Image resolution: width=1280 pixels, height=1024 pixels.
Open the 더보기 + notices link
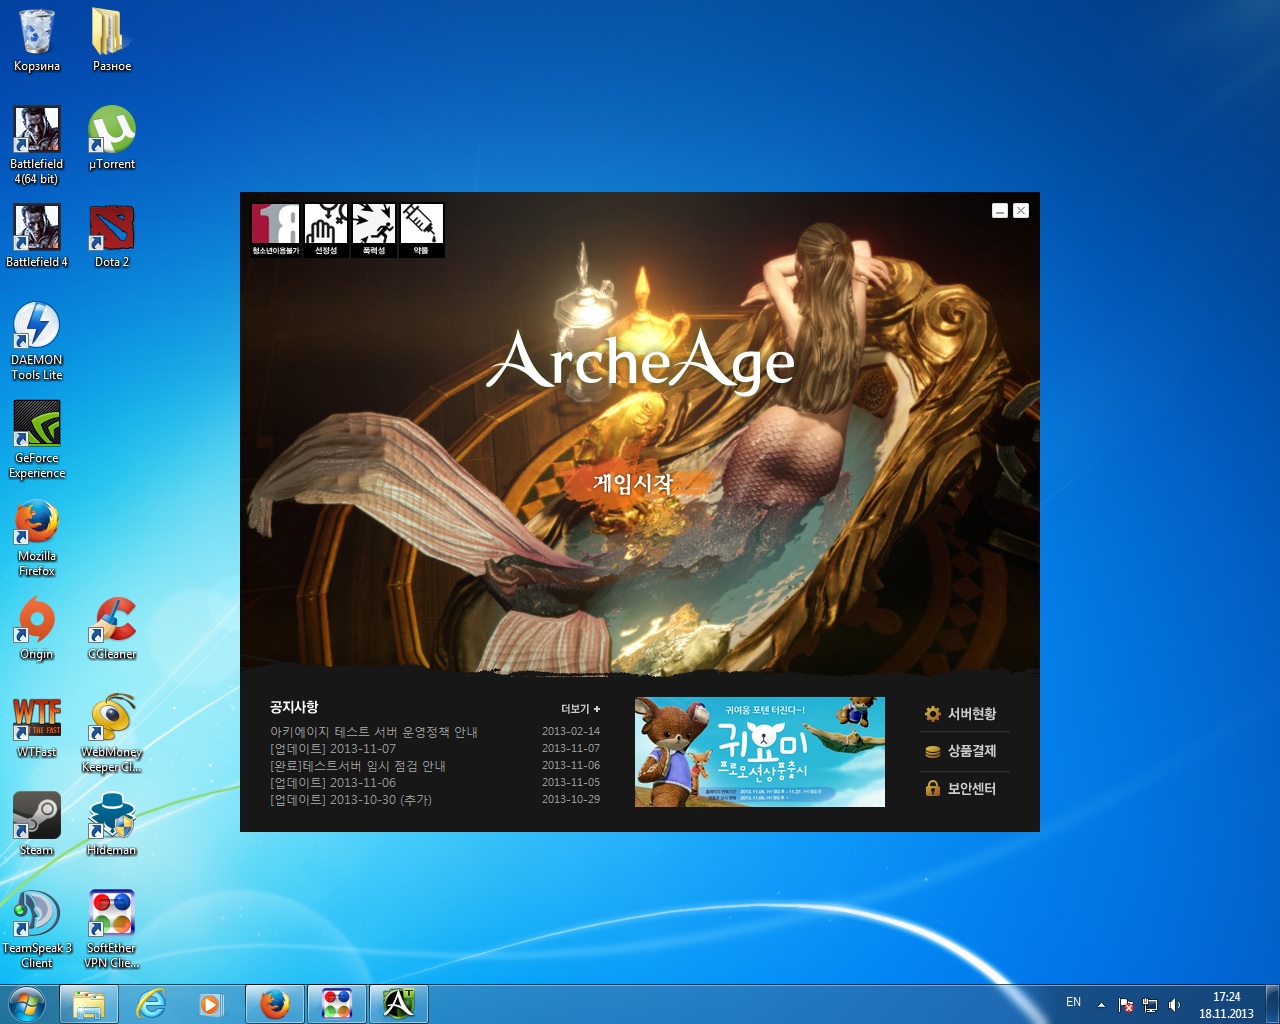tap(581, 709)
